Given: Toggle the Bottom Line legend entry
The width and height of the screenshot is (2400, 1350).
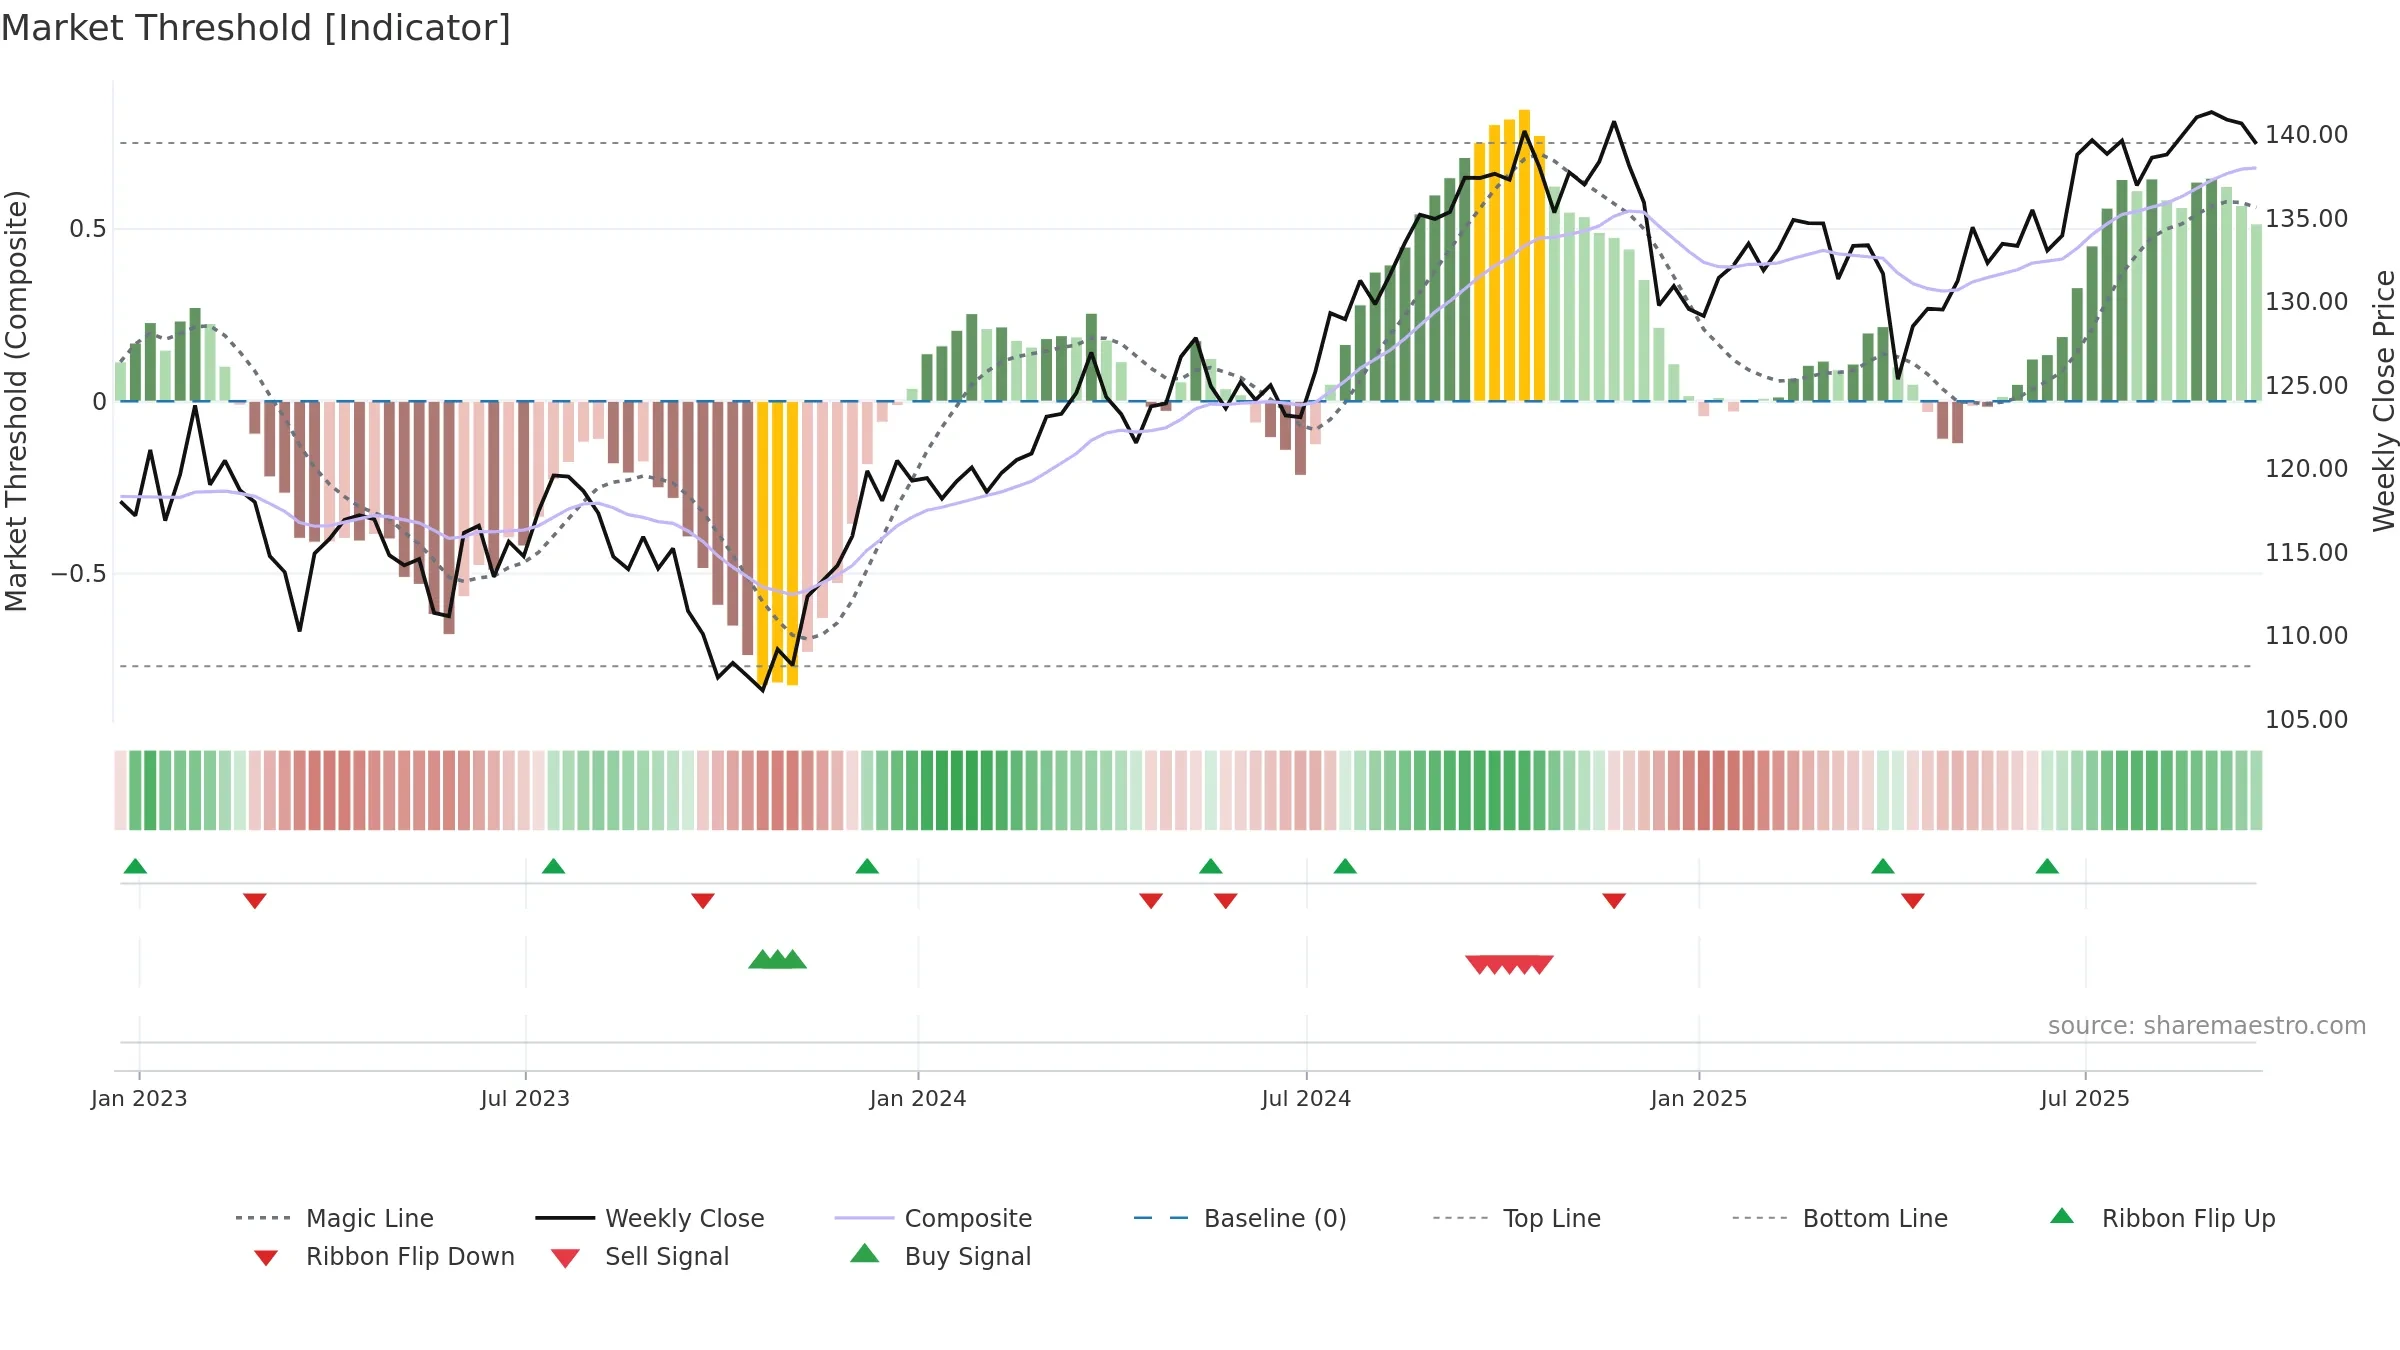Looking at the screenshot, I should [1840, 1218].
